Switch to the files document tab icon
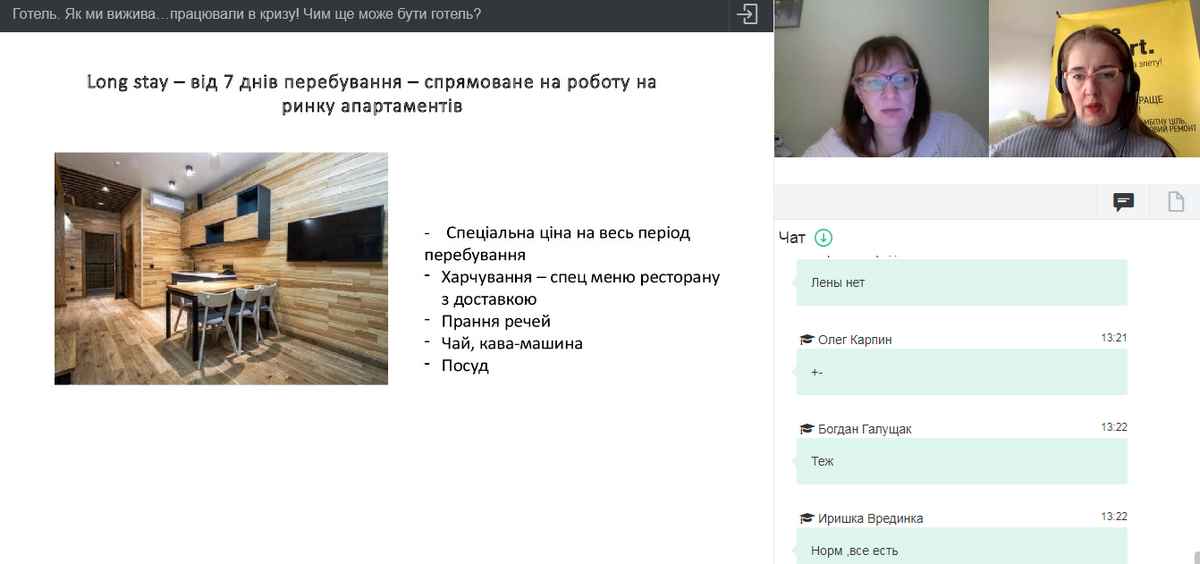1200x564 pixels. (x=1176, y=202)
